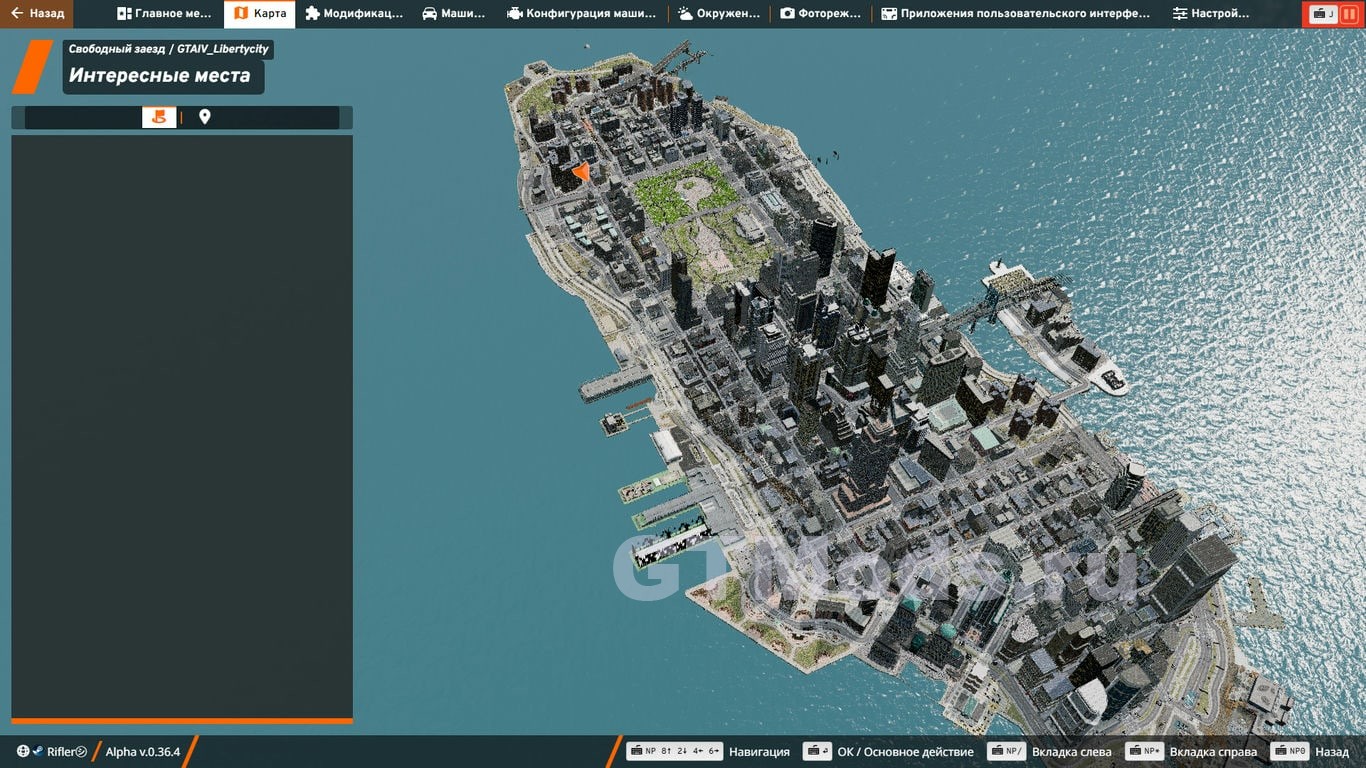Click the Вкладка справа hint

pos(1213,752)
